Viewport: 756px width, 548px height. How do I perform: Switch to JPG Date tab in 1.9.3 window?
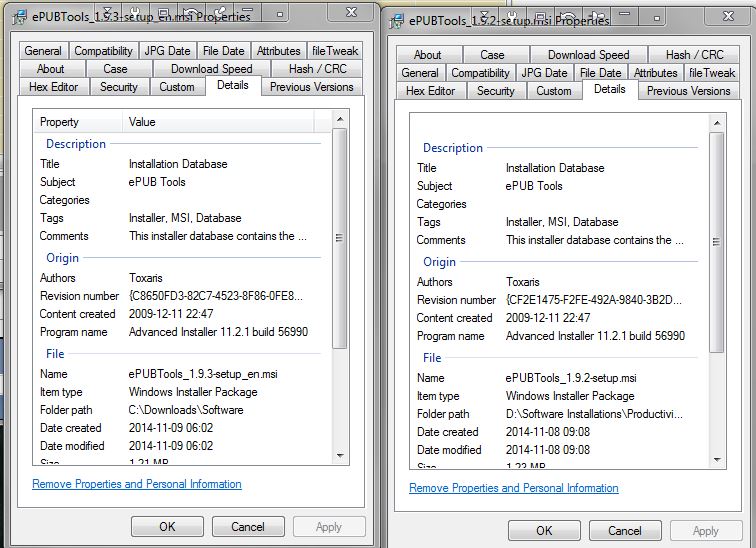pyautogui.click(x=167, y=51)
